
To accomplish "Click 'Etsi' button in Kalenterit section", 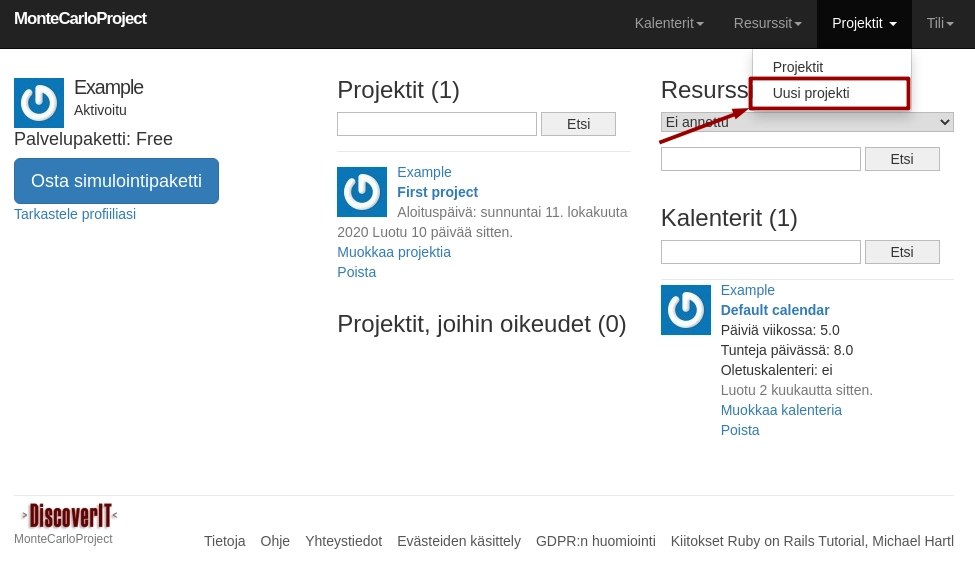I will point(902,252).
